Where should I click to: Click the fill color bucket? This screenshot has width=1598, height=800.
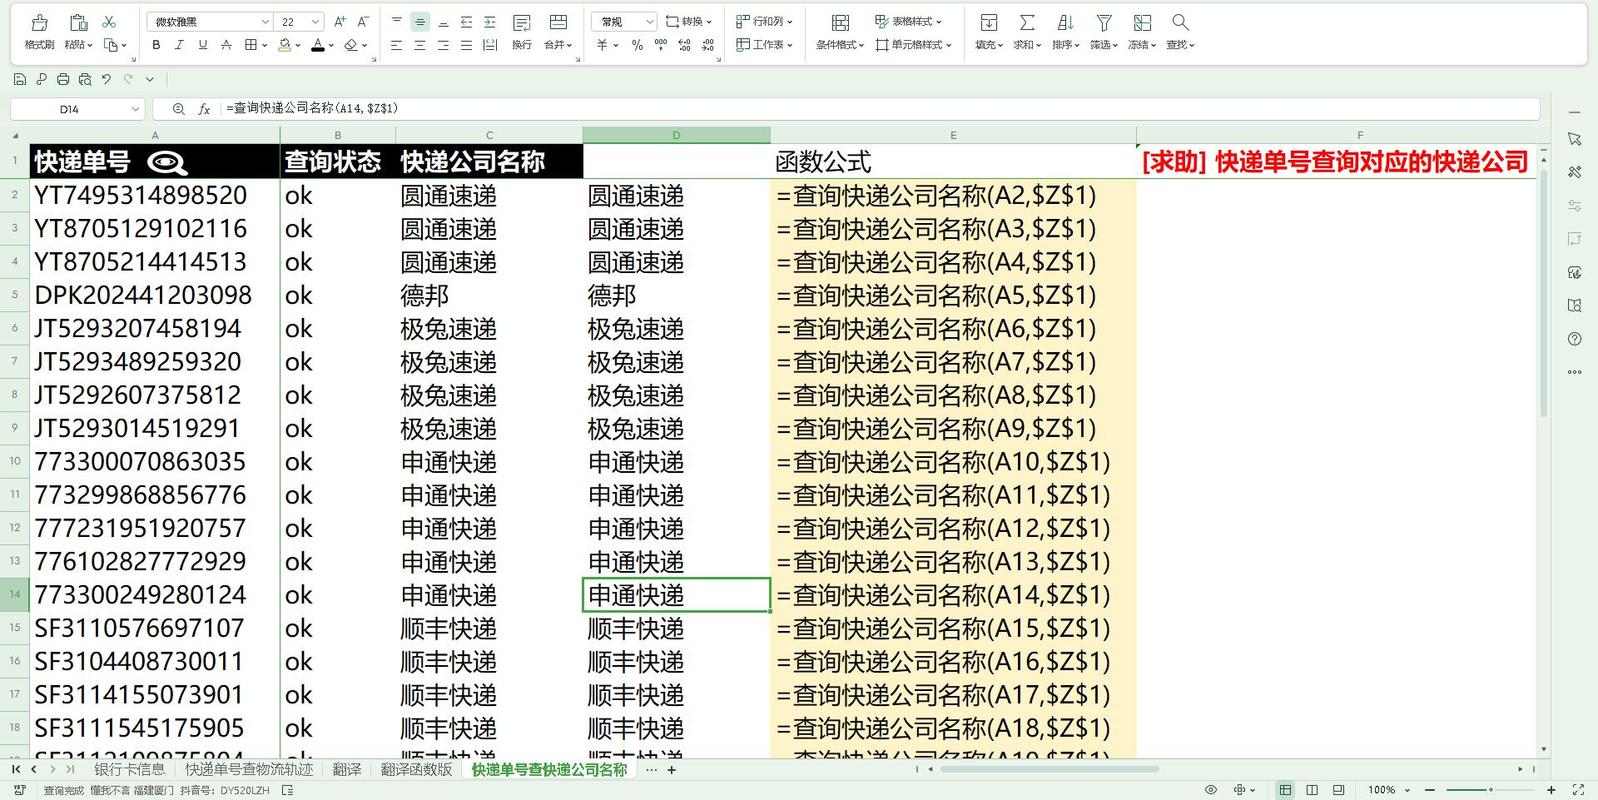(x=285, y=45)
